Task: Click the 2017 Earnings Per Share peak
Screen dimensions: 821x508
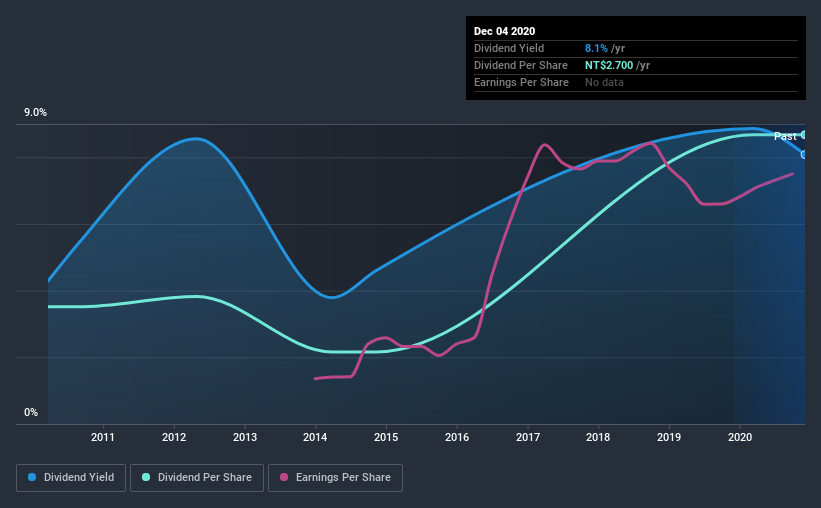Action: [545, 145]
